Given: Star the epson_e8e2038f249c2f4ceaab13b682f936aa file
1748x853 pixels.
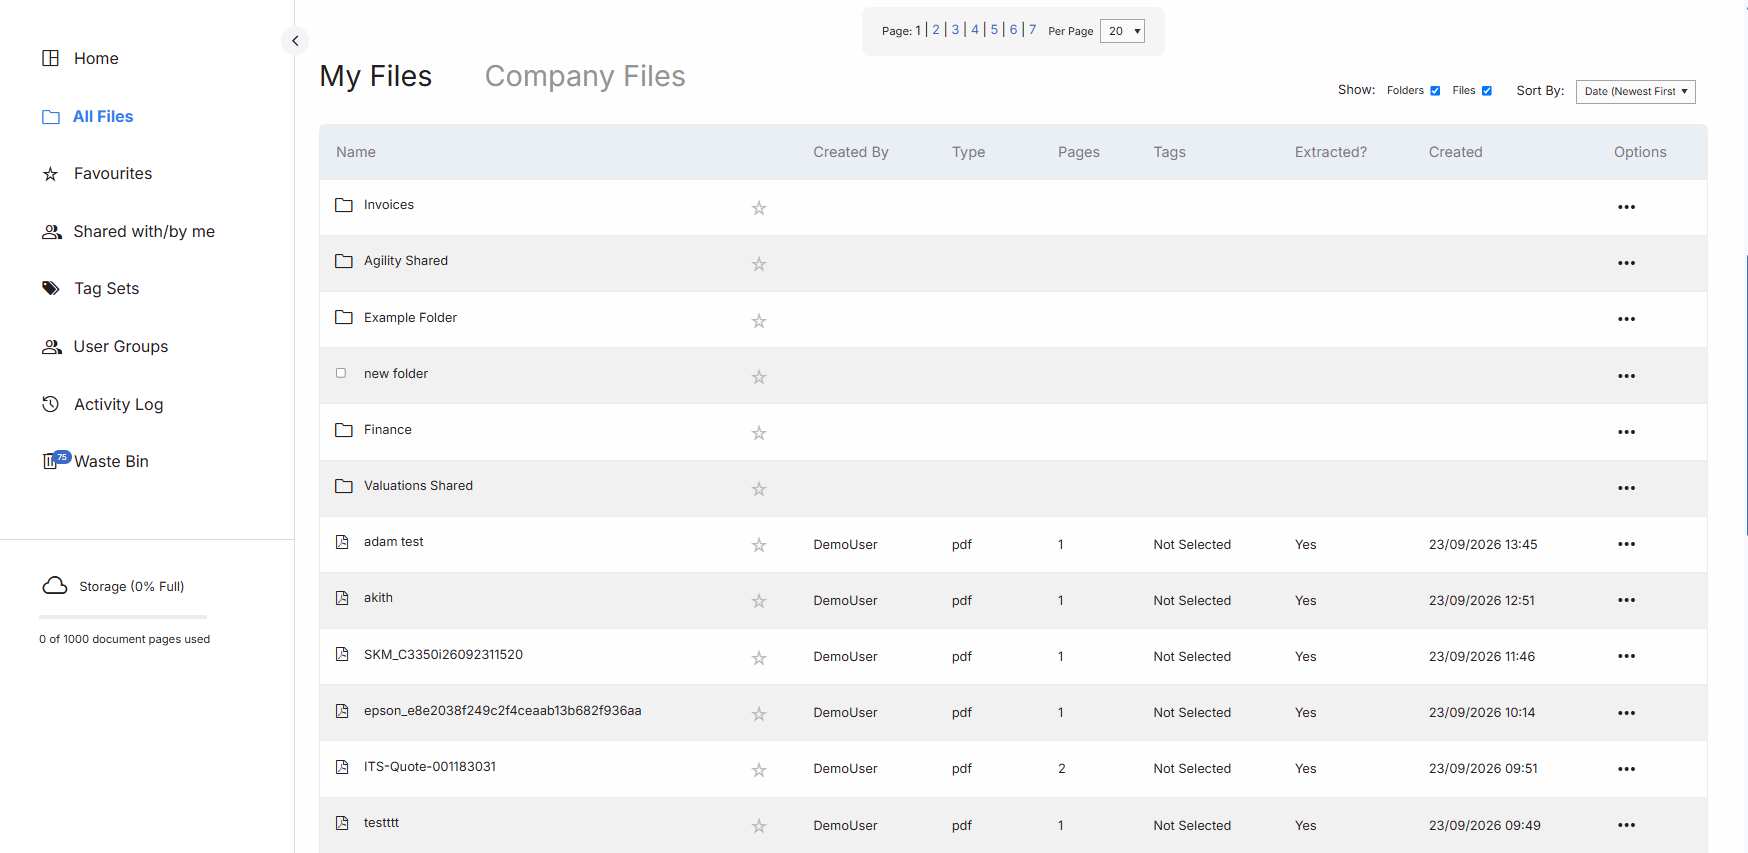Looking at the screenshot, I should [759, 714].
